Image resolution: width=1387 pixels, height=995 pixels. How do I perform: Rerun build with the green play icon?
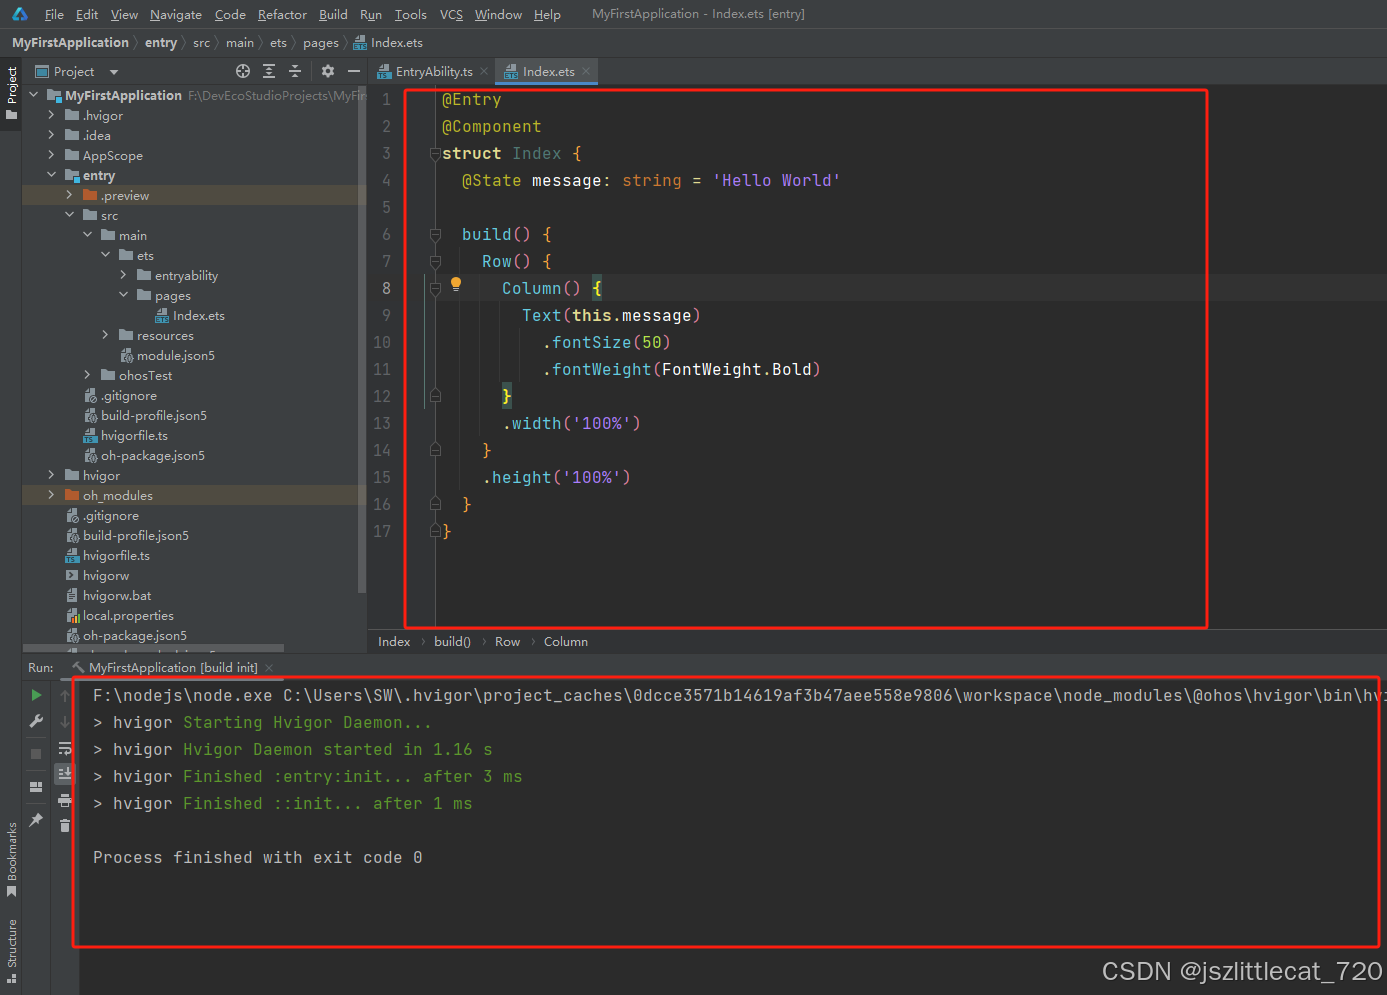(x=36, y=695)
